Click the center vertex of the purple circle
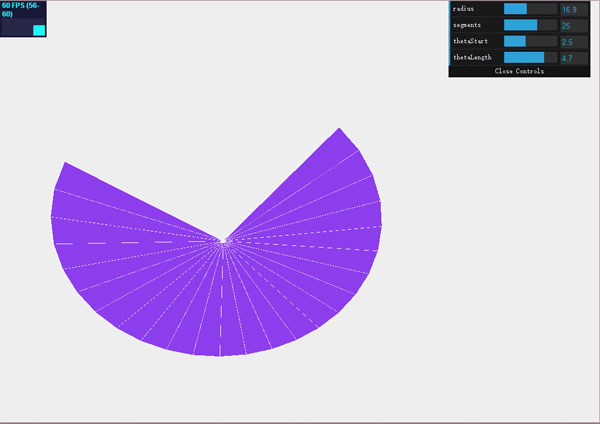Viewport: 600px width, 424px height. pos(222,241)
